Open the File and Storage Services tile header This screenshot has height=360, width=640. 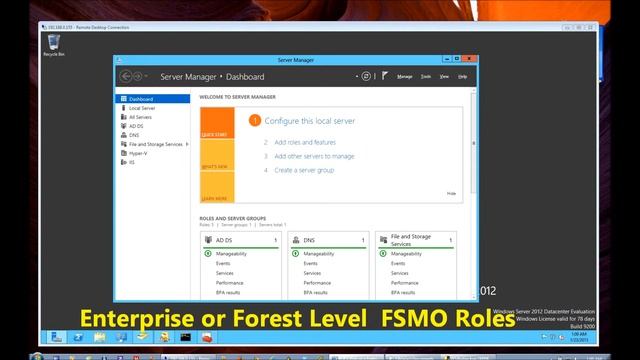(x=416, y=240)
